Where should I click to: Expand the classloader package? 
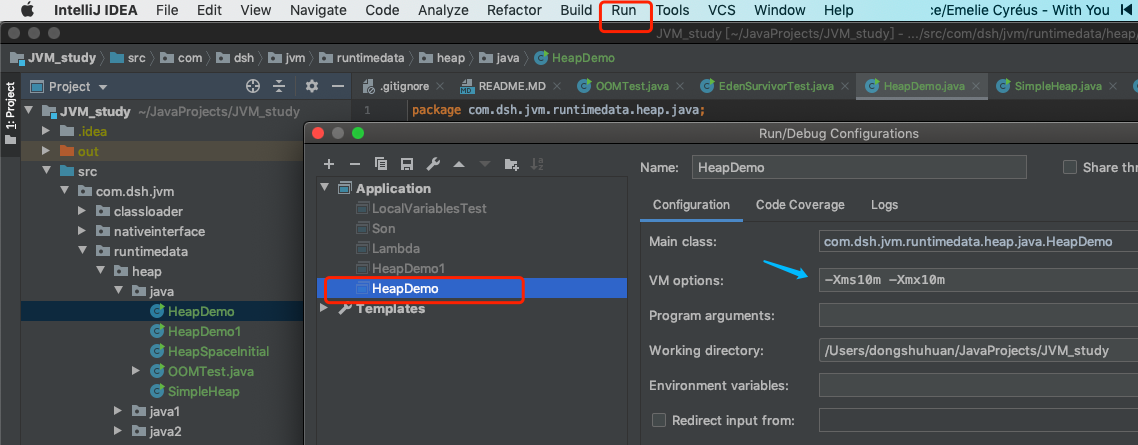tap(82, 211)
